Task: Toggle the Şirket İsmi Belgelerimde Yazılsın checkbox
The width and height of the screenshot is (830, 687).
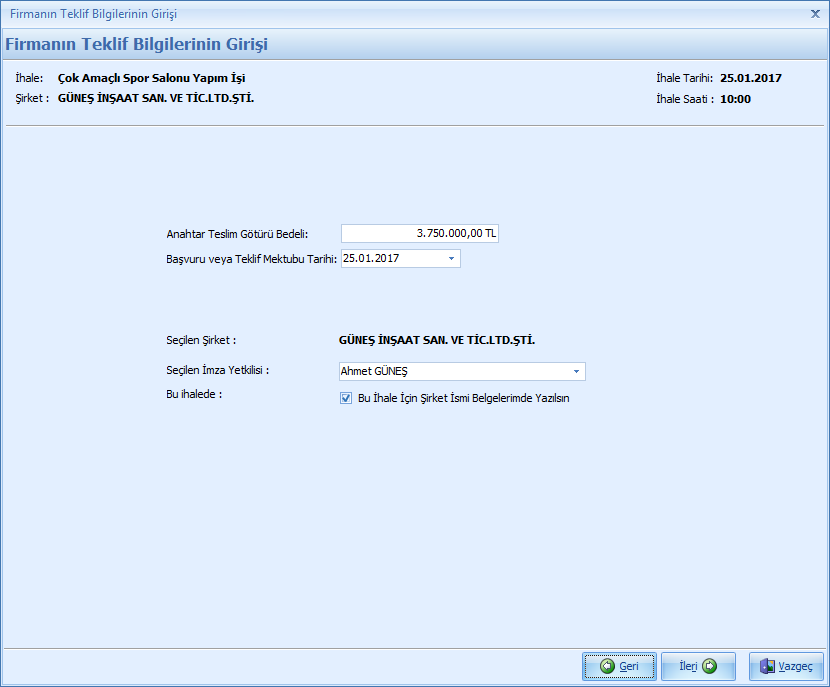Action: [x=346, y=397]
